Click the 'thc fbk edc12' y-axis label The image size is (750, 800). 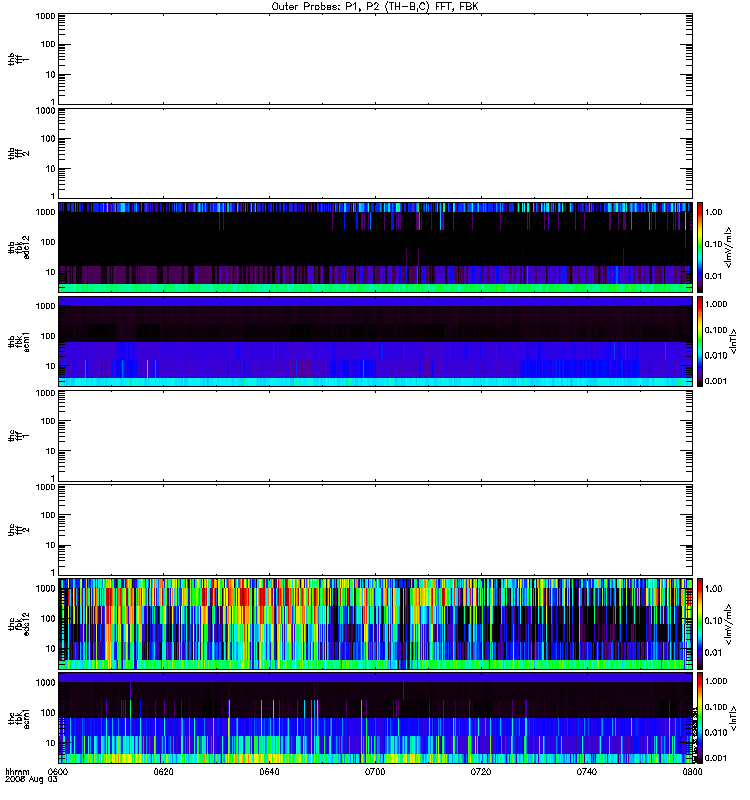coord(19,624)
